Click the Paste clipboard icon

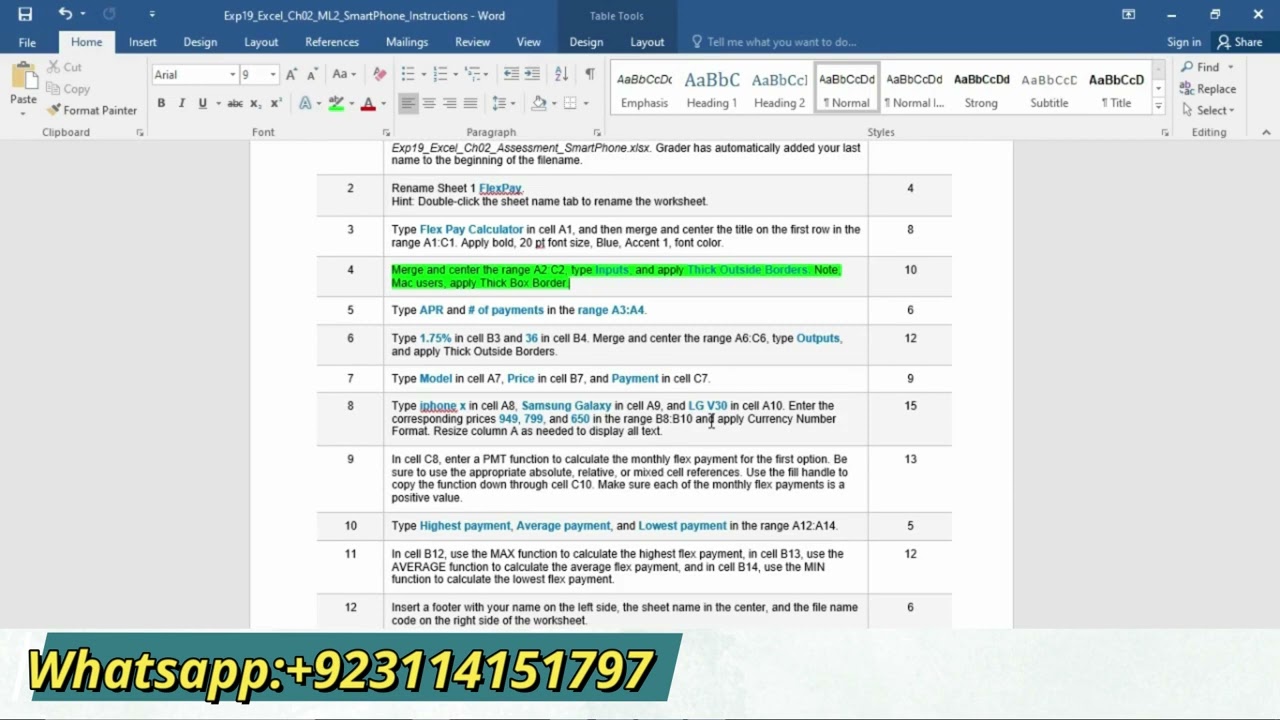pyautogui.click(x=23, y=76)
